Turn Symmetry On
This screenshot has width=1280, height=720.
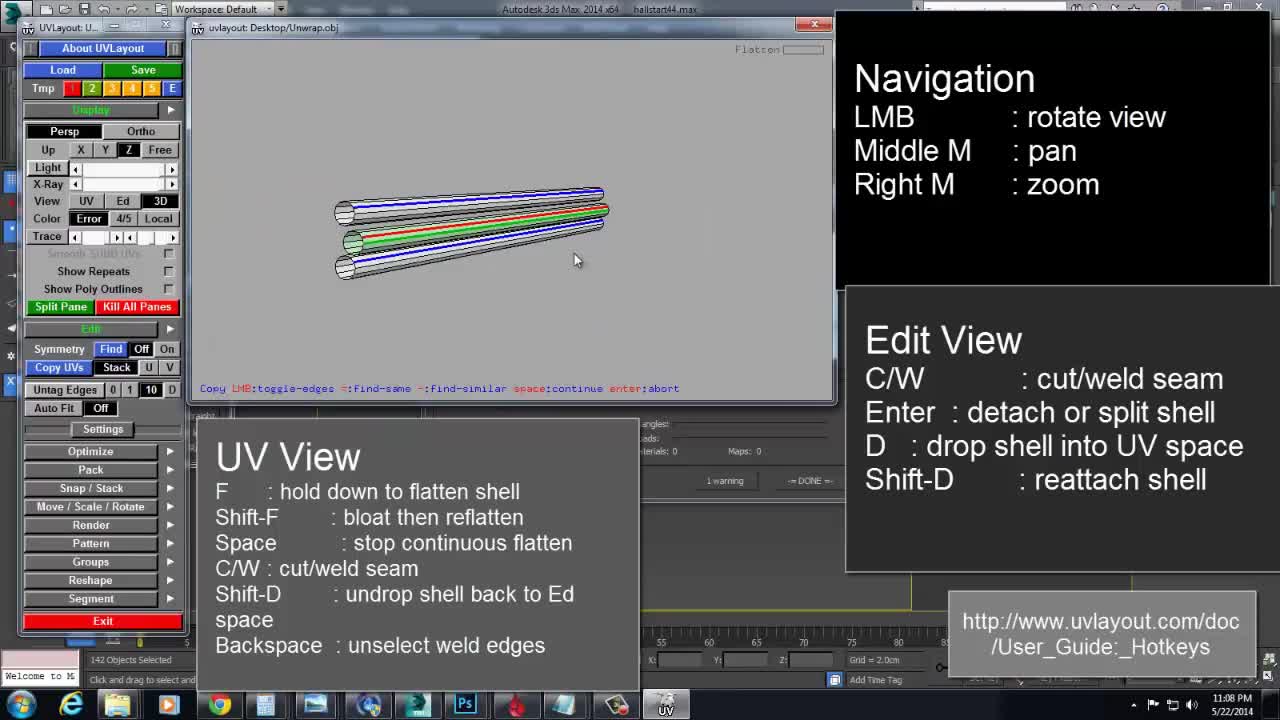click(166, 349)
